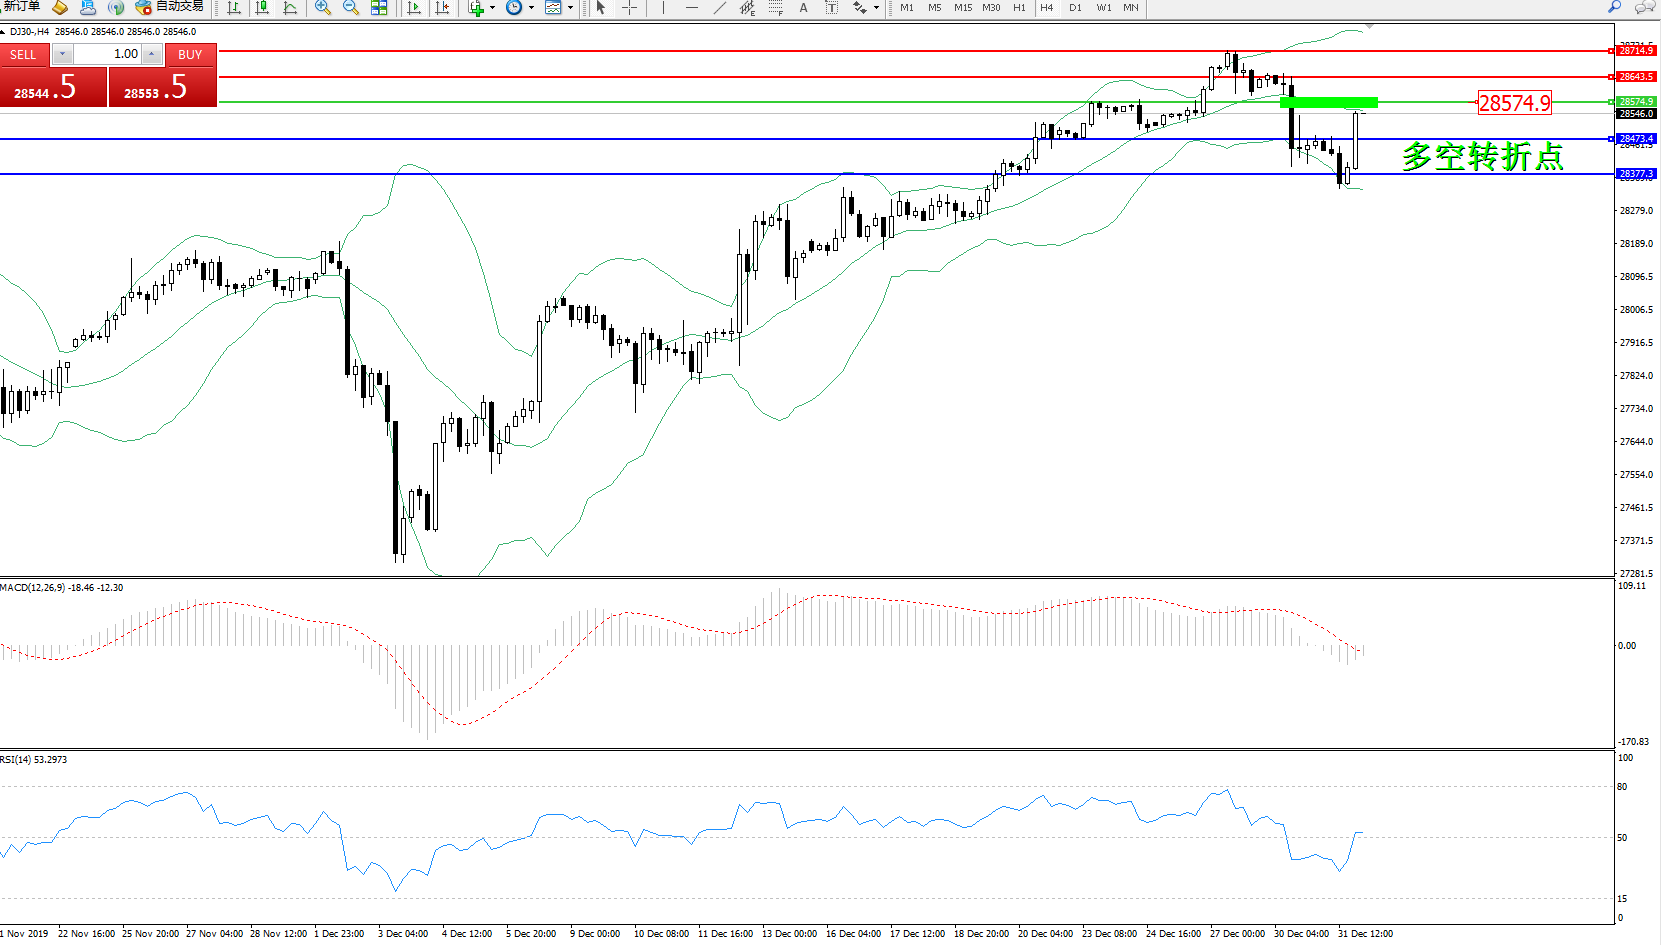1661x945 pixels.
Task: Click the red SELL button
Action: coord(23,55)
